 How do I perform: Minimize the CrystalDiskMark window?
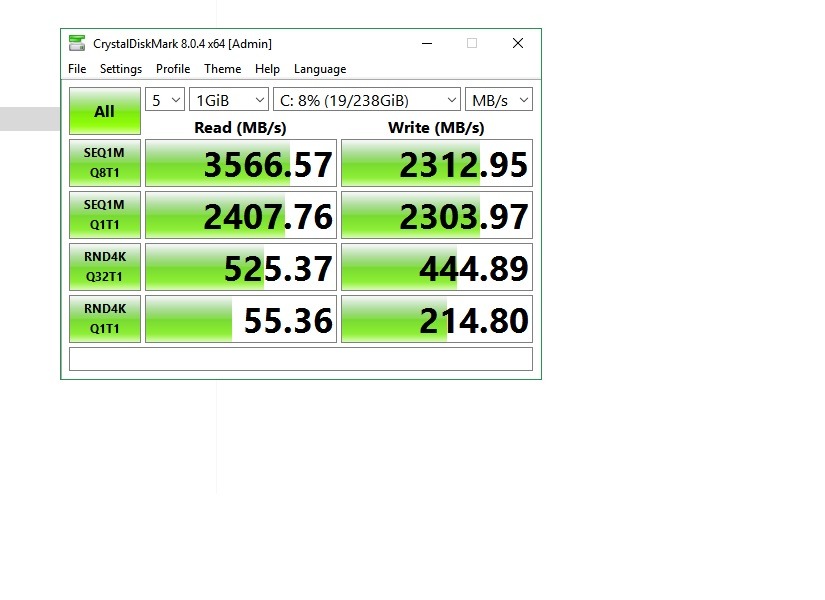click(x=427, y=43)
